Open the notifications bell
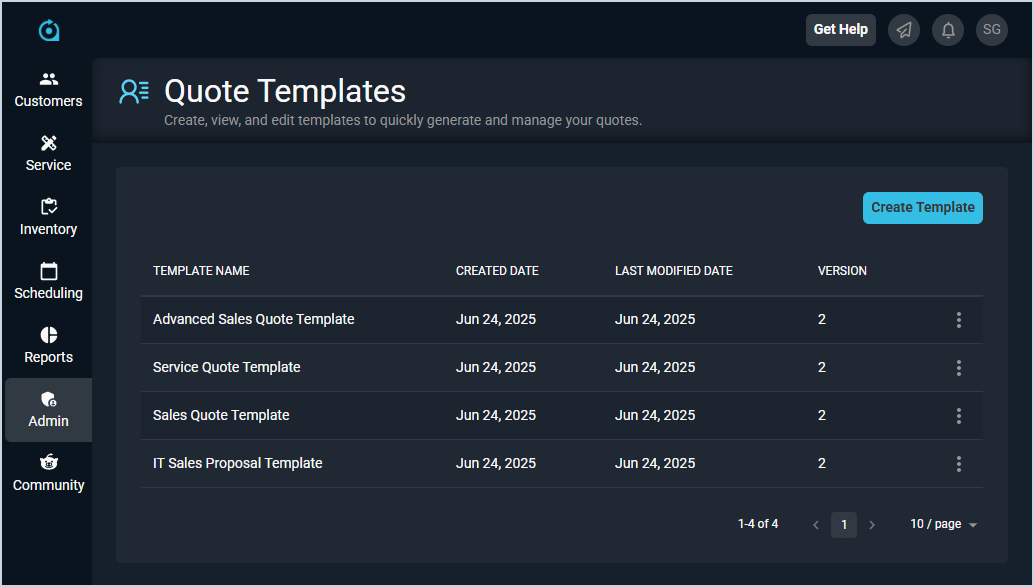The width and height of the screenshot is (1034, 587). tap(948, 30)
